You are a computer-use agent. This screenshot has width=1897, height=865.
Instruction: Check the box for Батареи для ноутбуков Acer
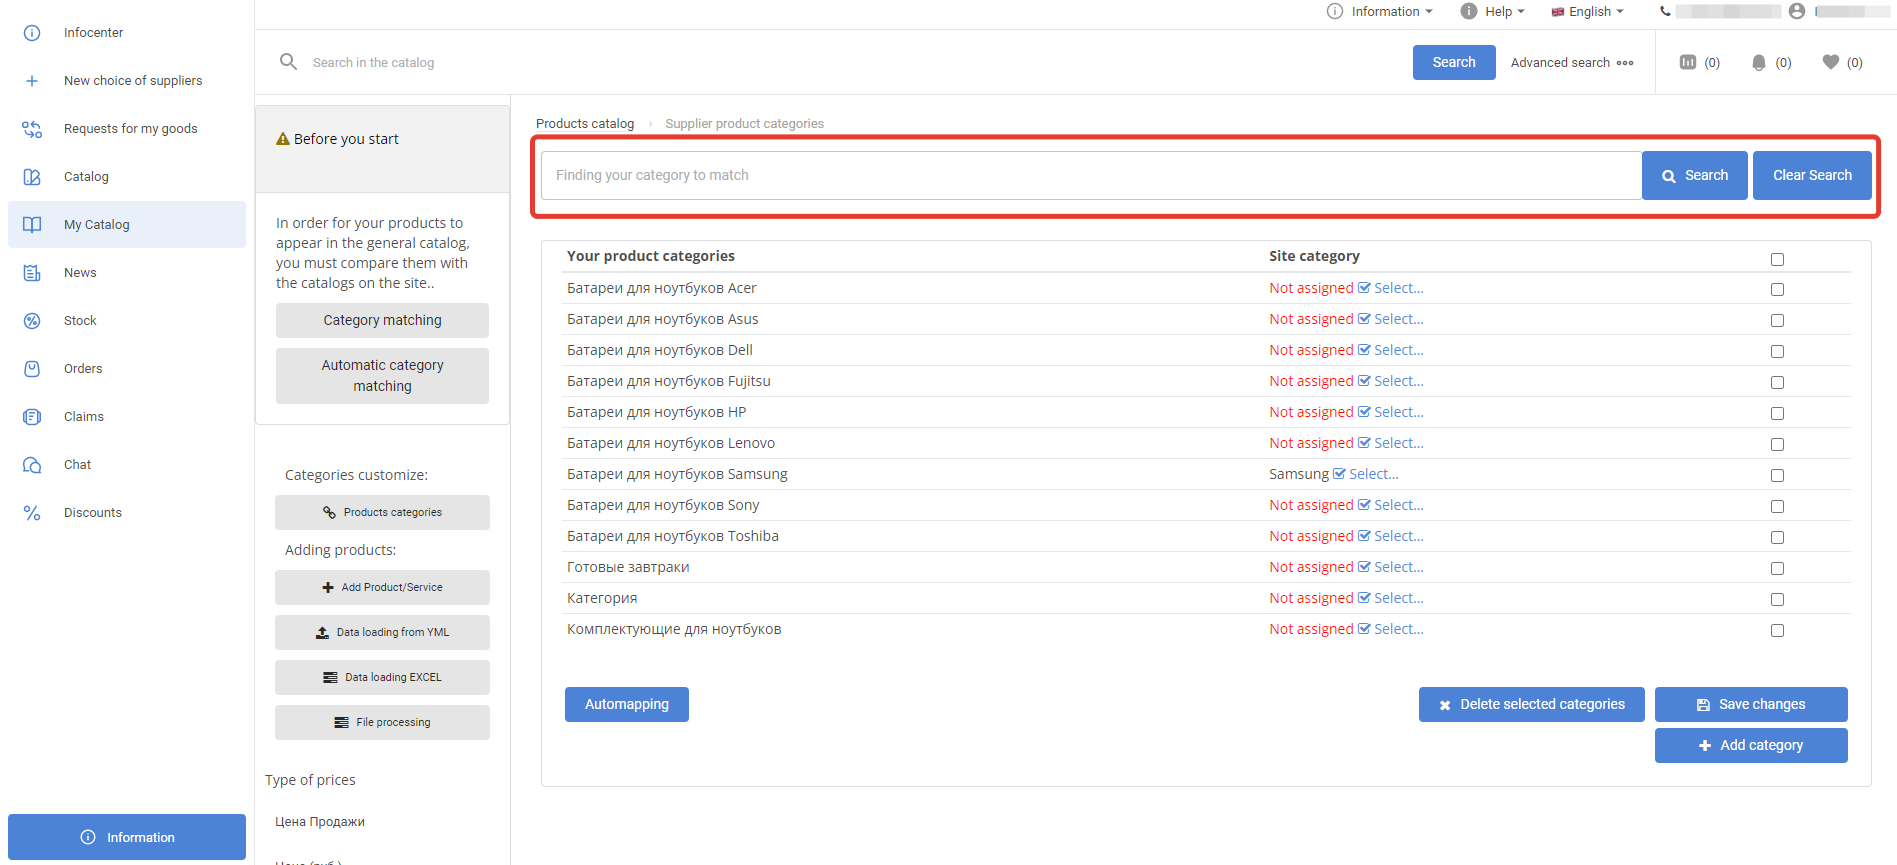tap(1777, 289)
